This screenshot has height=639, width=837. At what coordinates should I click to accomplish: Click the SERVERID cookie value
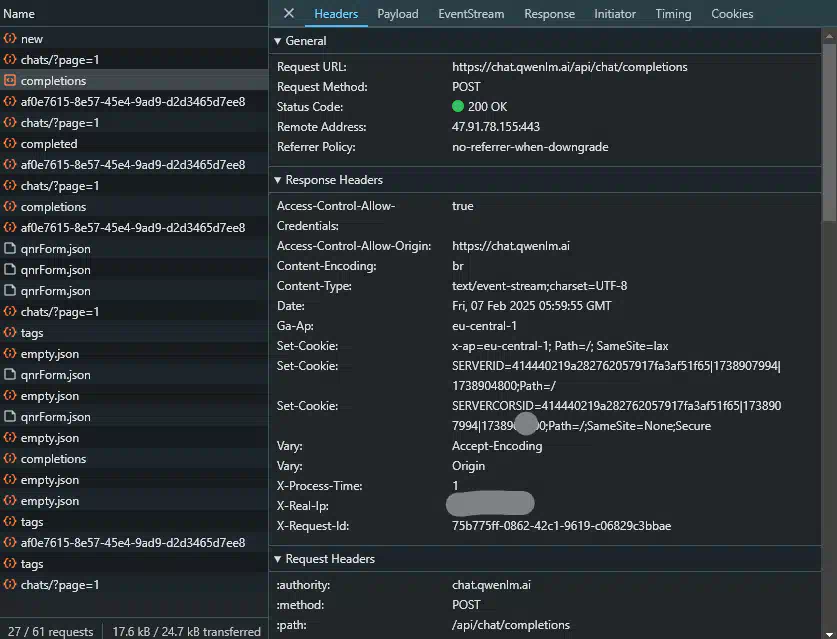point(616,376)
